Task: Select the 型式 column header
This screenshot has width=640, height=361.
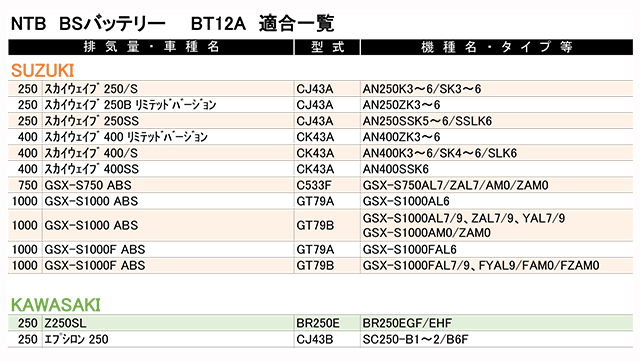Action: (327, 47)
